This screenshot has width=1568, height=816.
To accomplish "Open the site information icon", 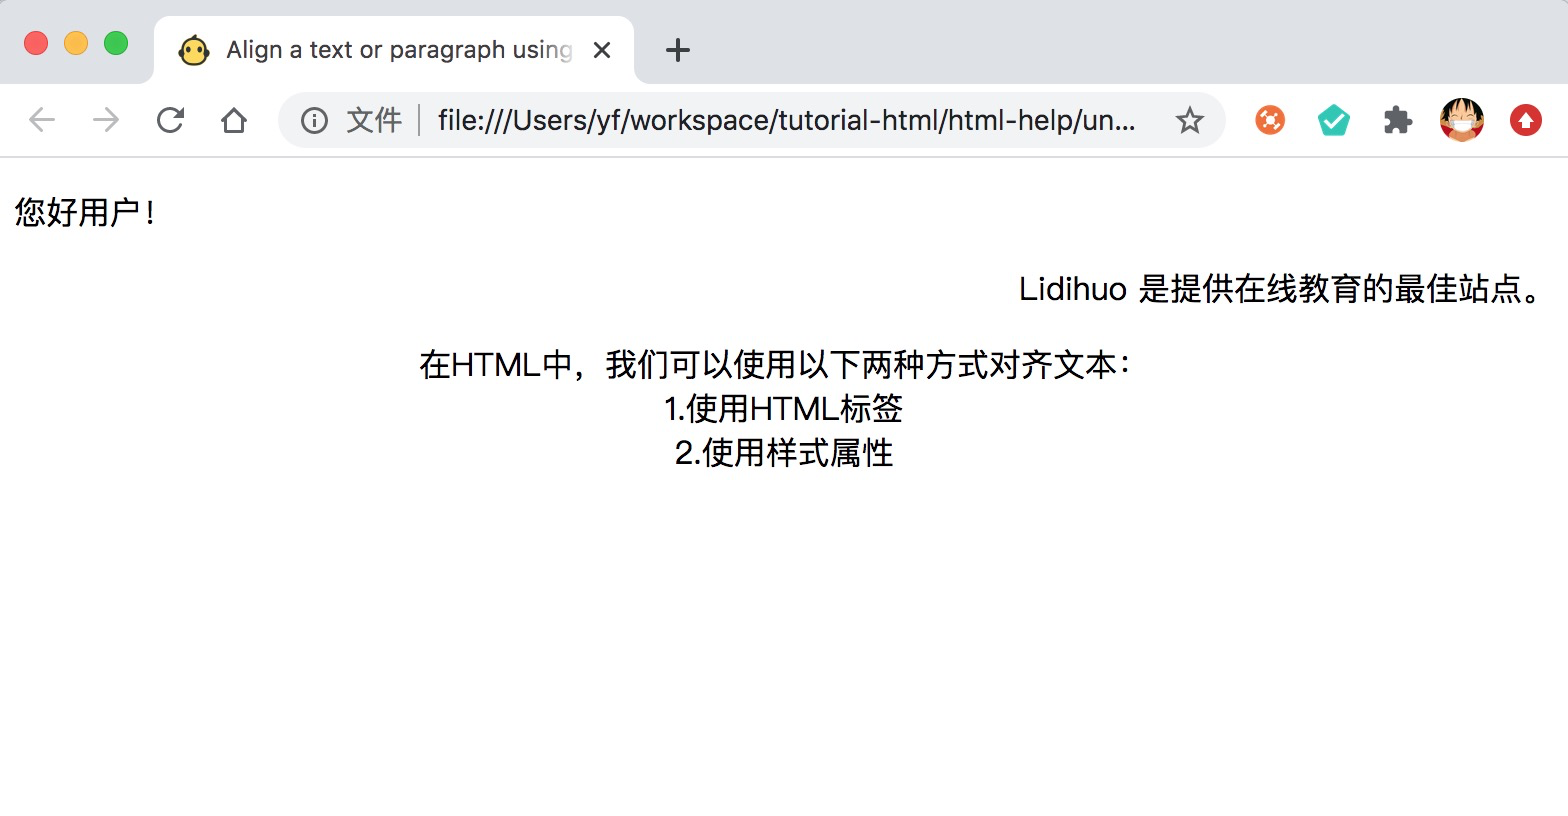I will coord(314,121).
